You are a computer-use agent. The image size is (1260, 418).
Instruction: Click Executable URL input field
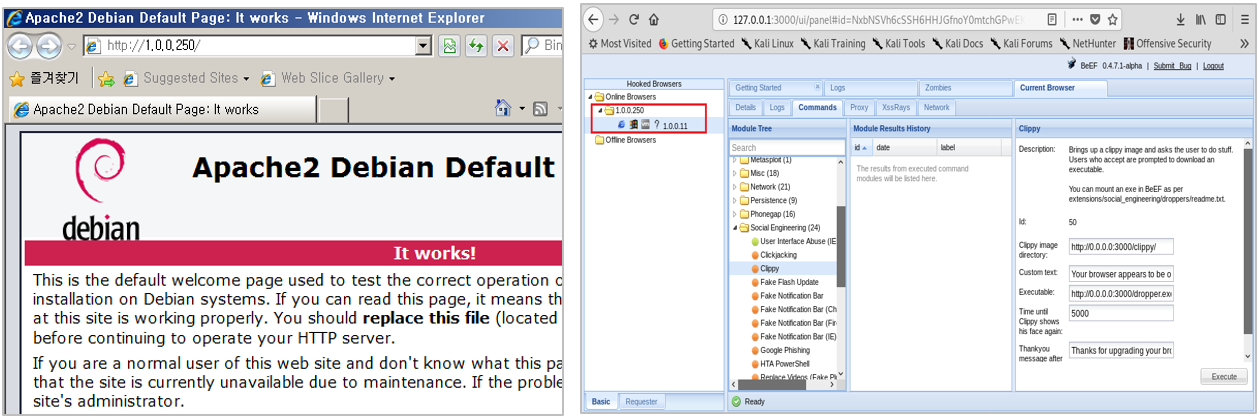click(x=1120, y=293)
